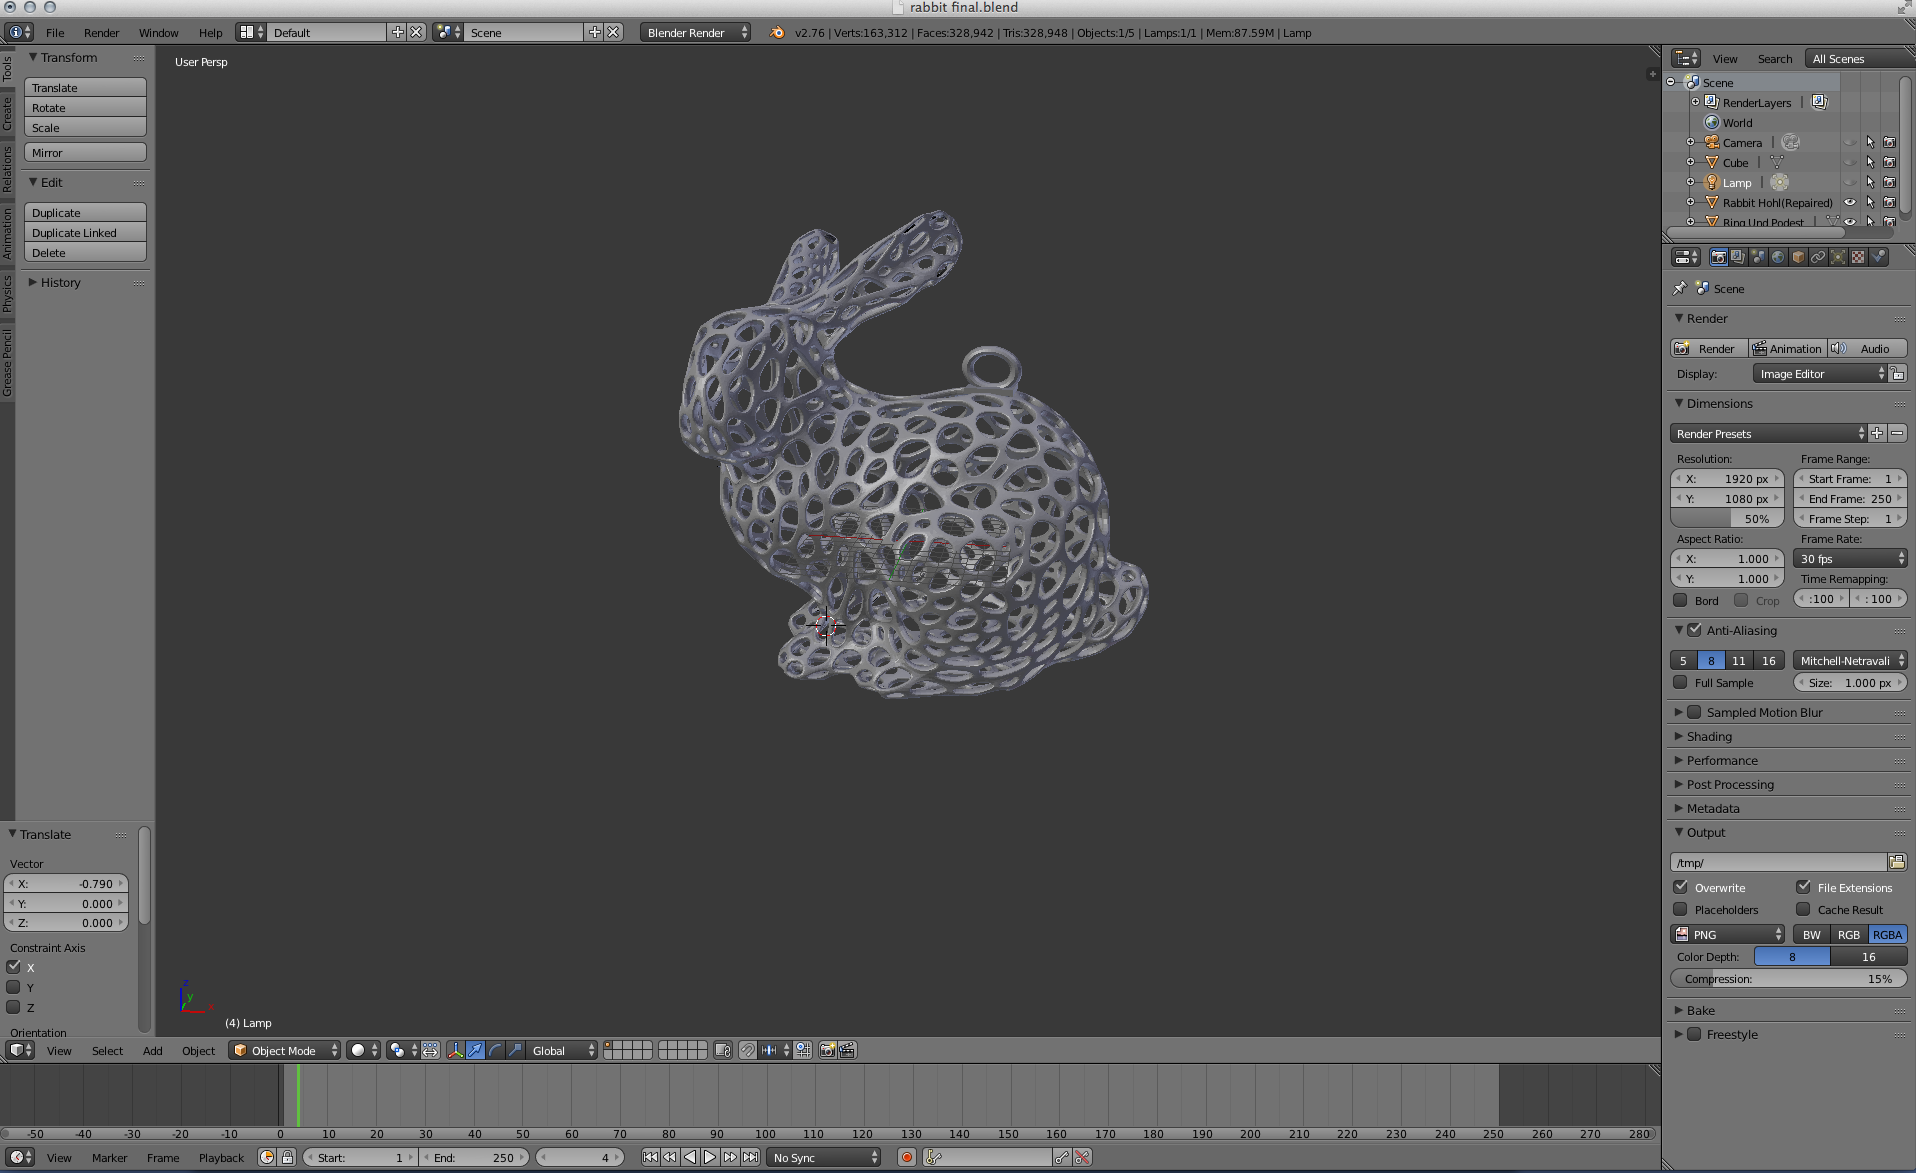
Task: Enable the Cache Result checkbox
Action: [1803, 909]
